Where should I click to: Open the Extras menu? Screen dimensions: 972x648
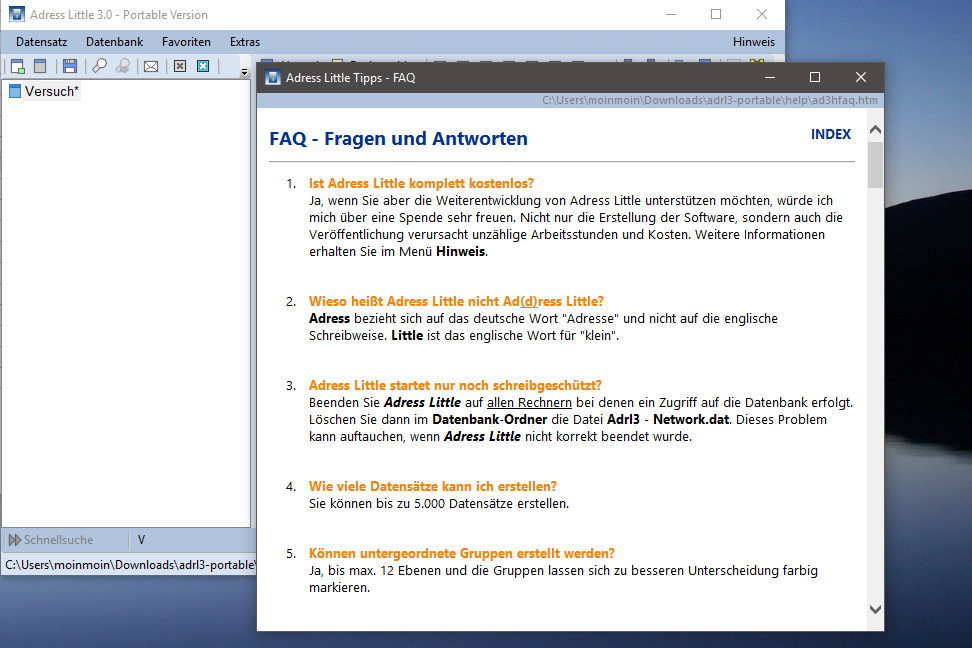tap(245, 42)
